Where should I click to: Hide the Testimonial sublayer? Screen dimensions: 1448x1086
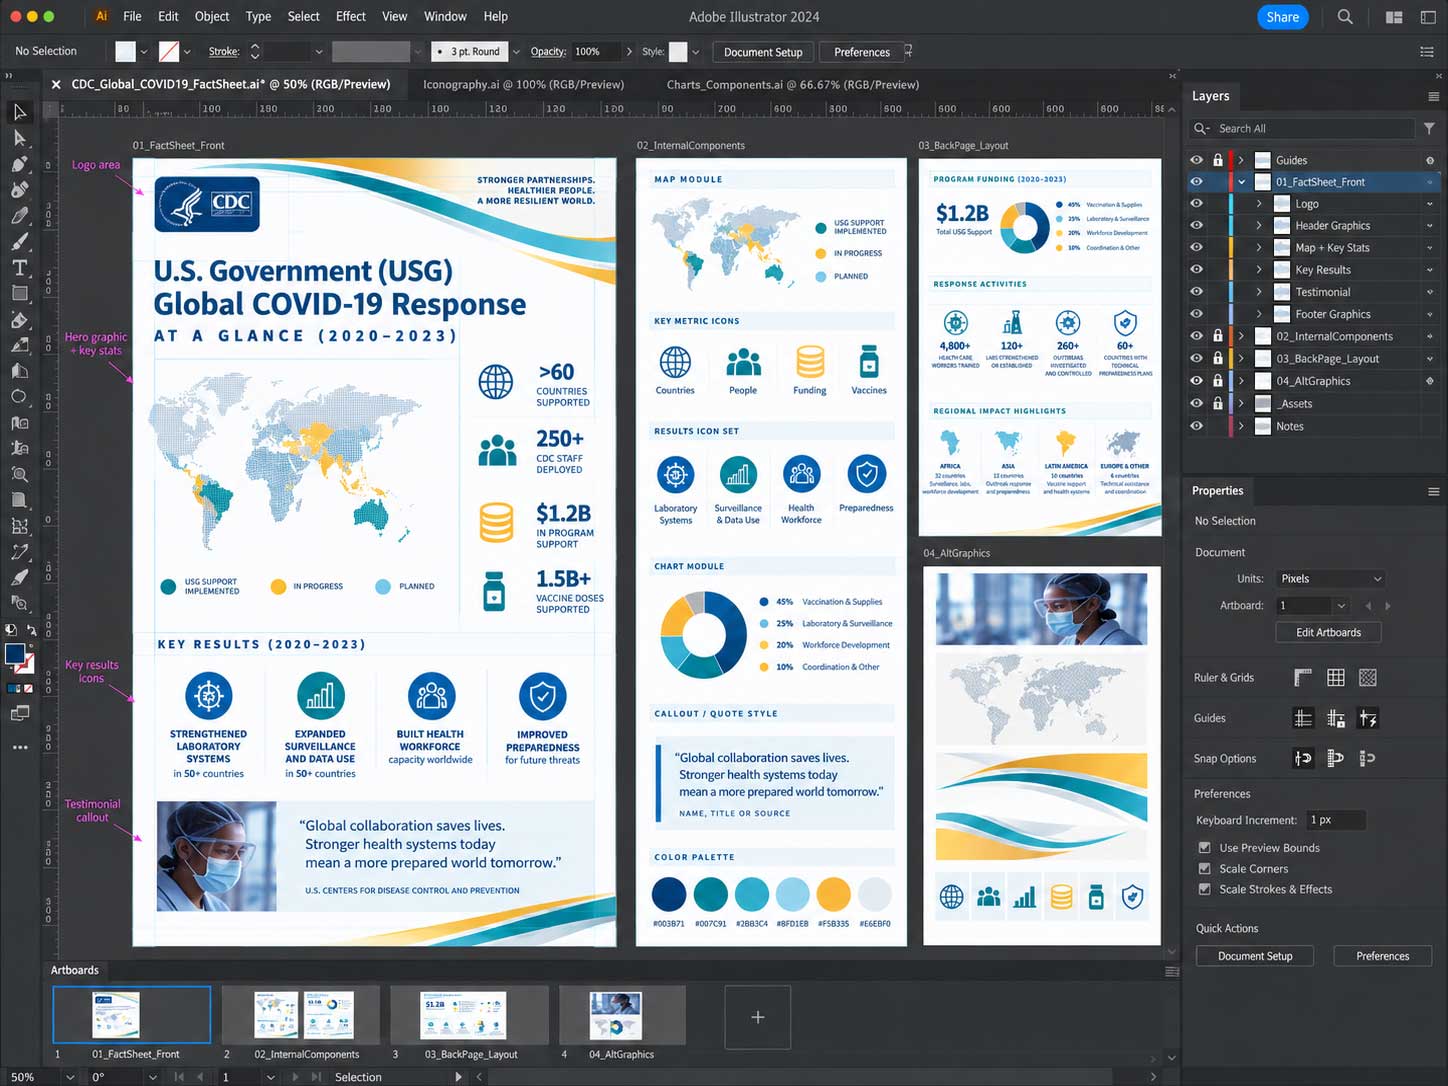pos(1196,292)
